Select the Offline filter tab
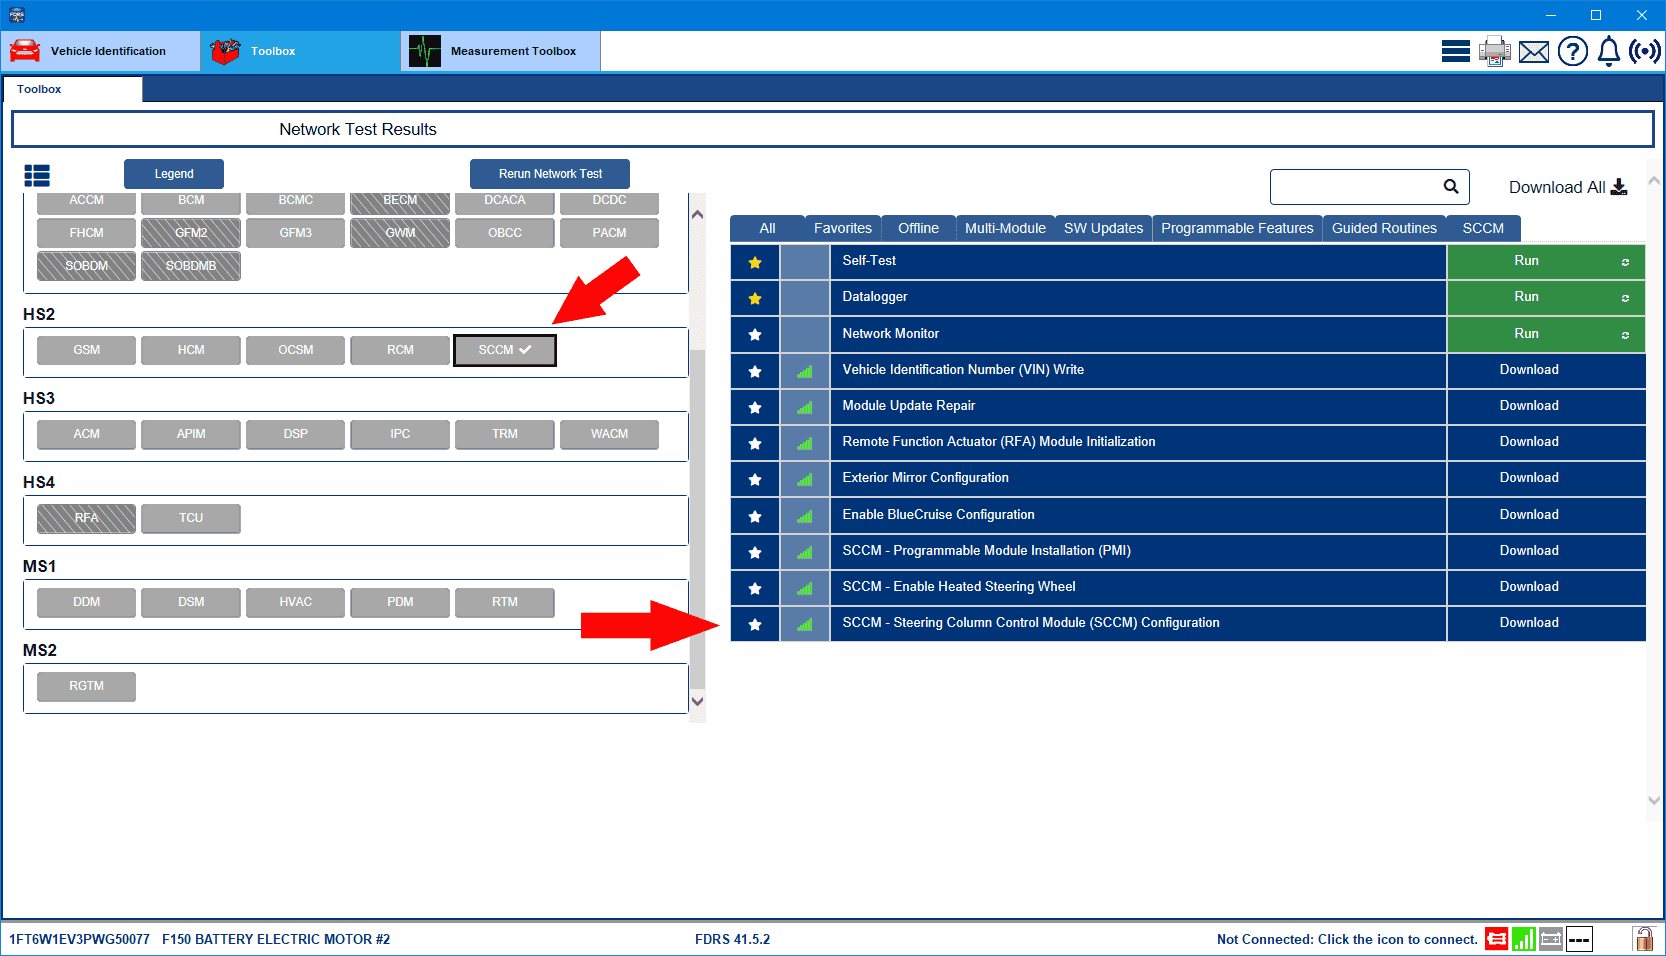This screenshot has width=1666, height=956. point(918,228)
